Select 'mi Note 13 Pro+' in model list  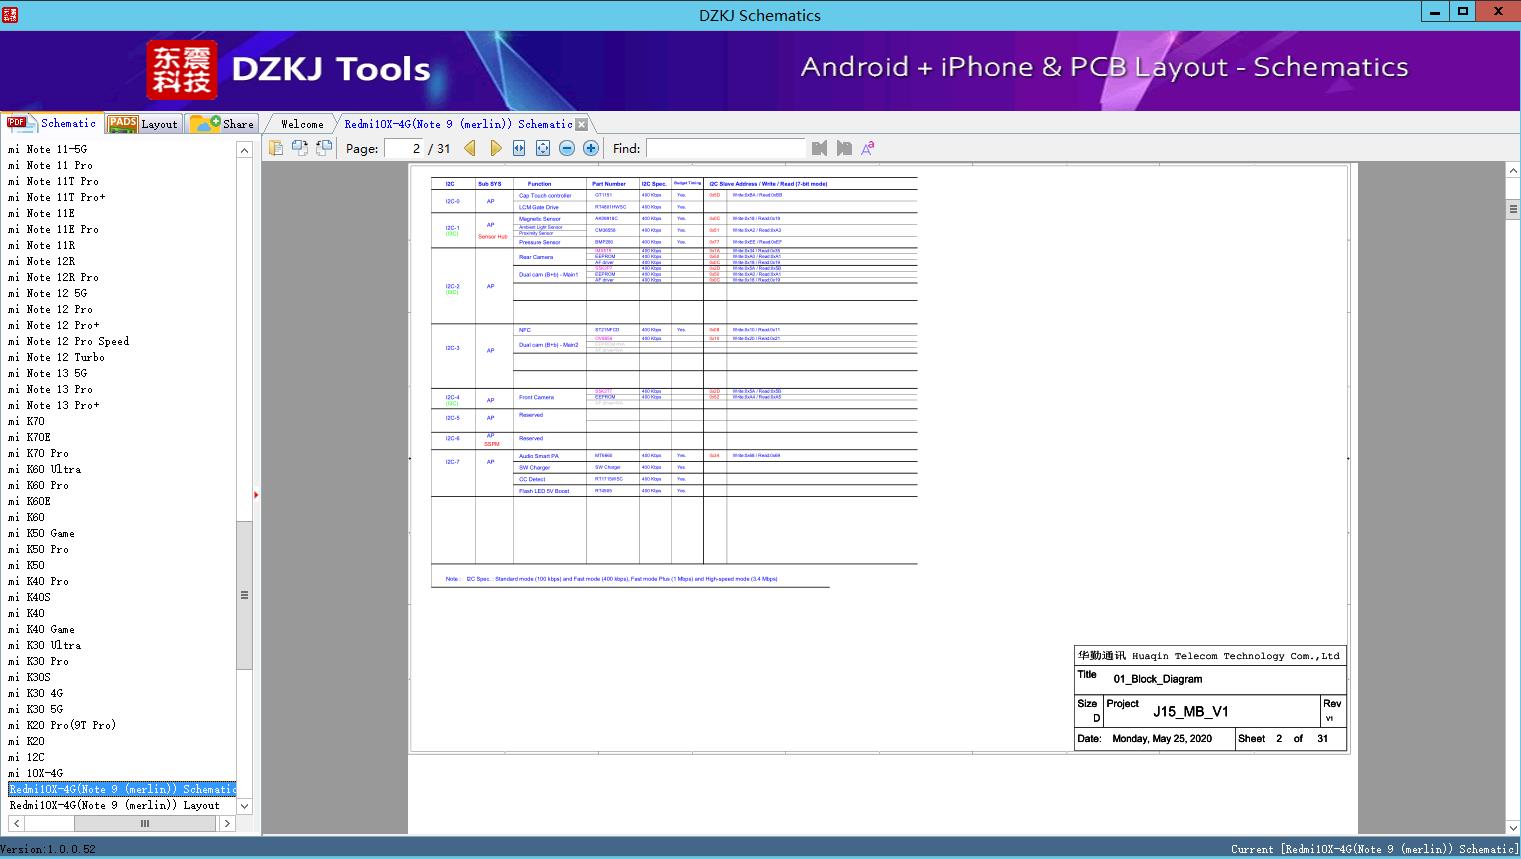pos(53,405)
